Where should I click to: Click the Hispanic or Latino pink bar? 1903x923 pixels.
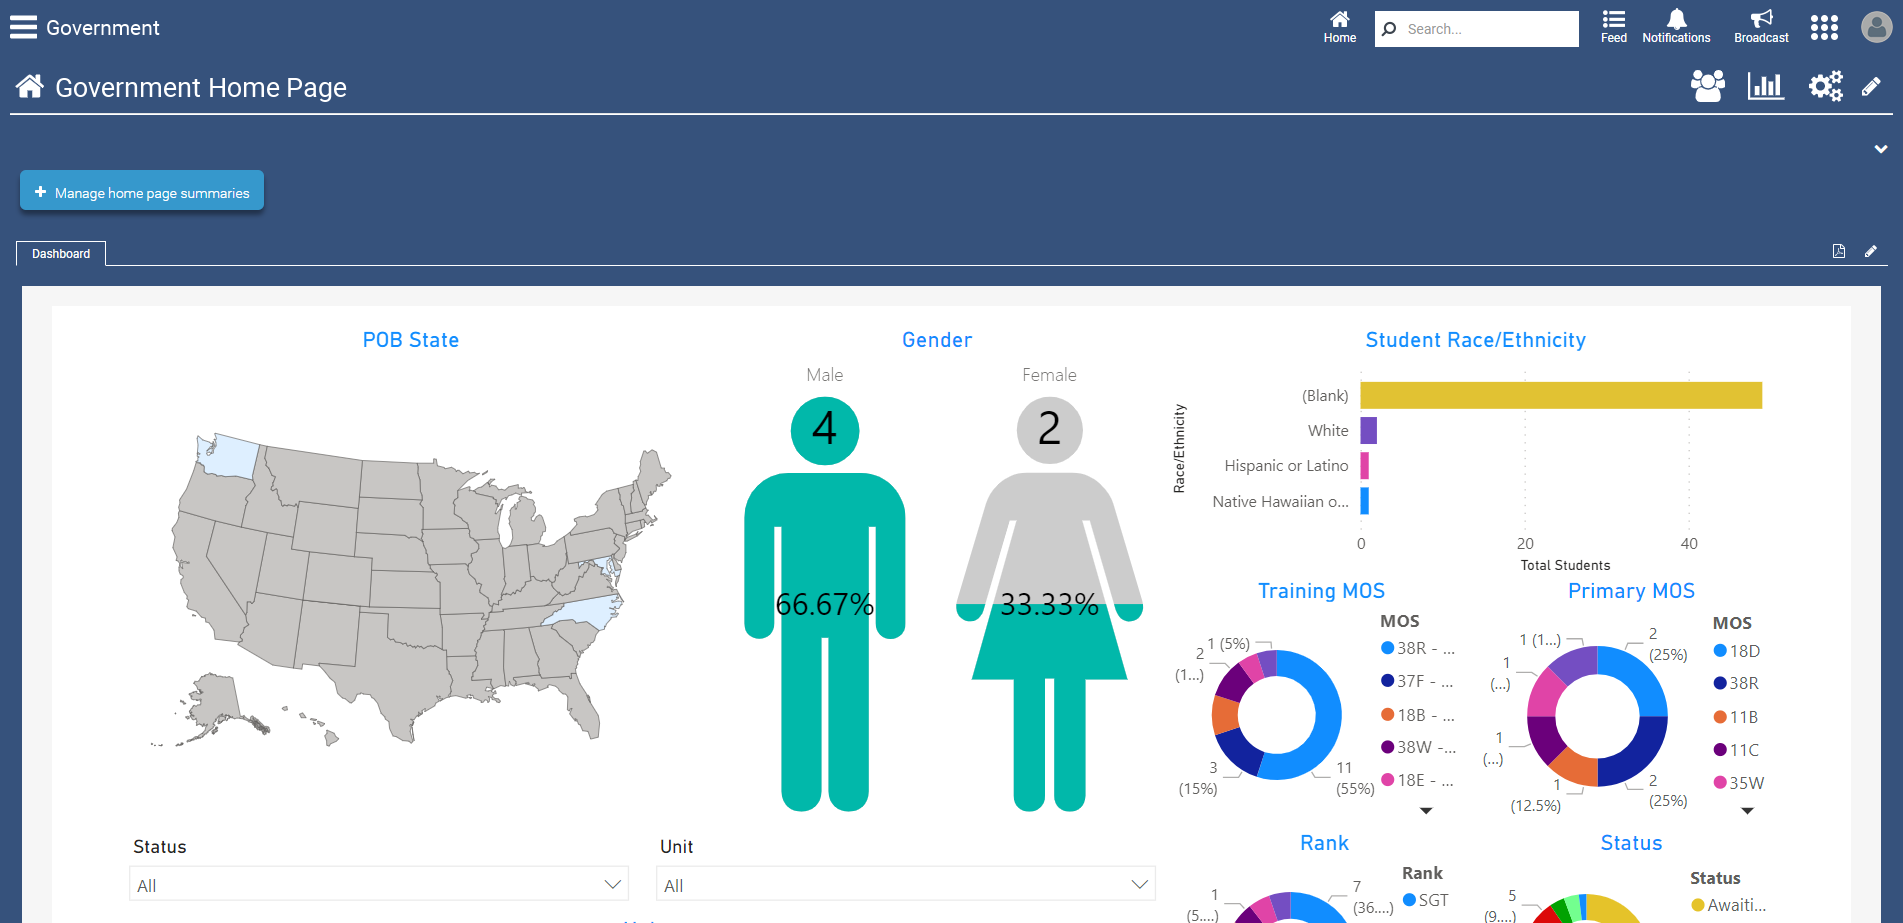click(1364, 465)
